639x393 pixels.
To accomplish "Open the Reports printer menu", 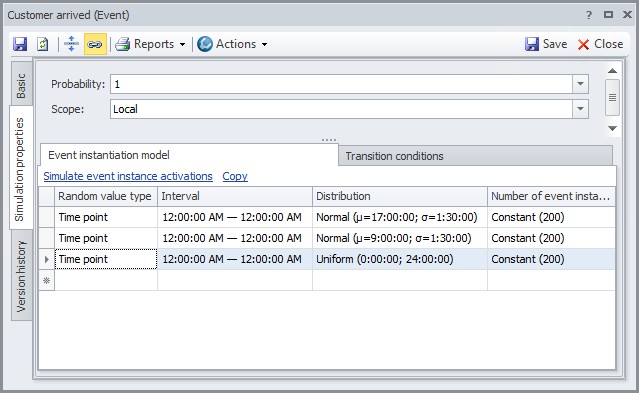I will pos(150,44).
